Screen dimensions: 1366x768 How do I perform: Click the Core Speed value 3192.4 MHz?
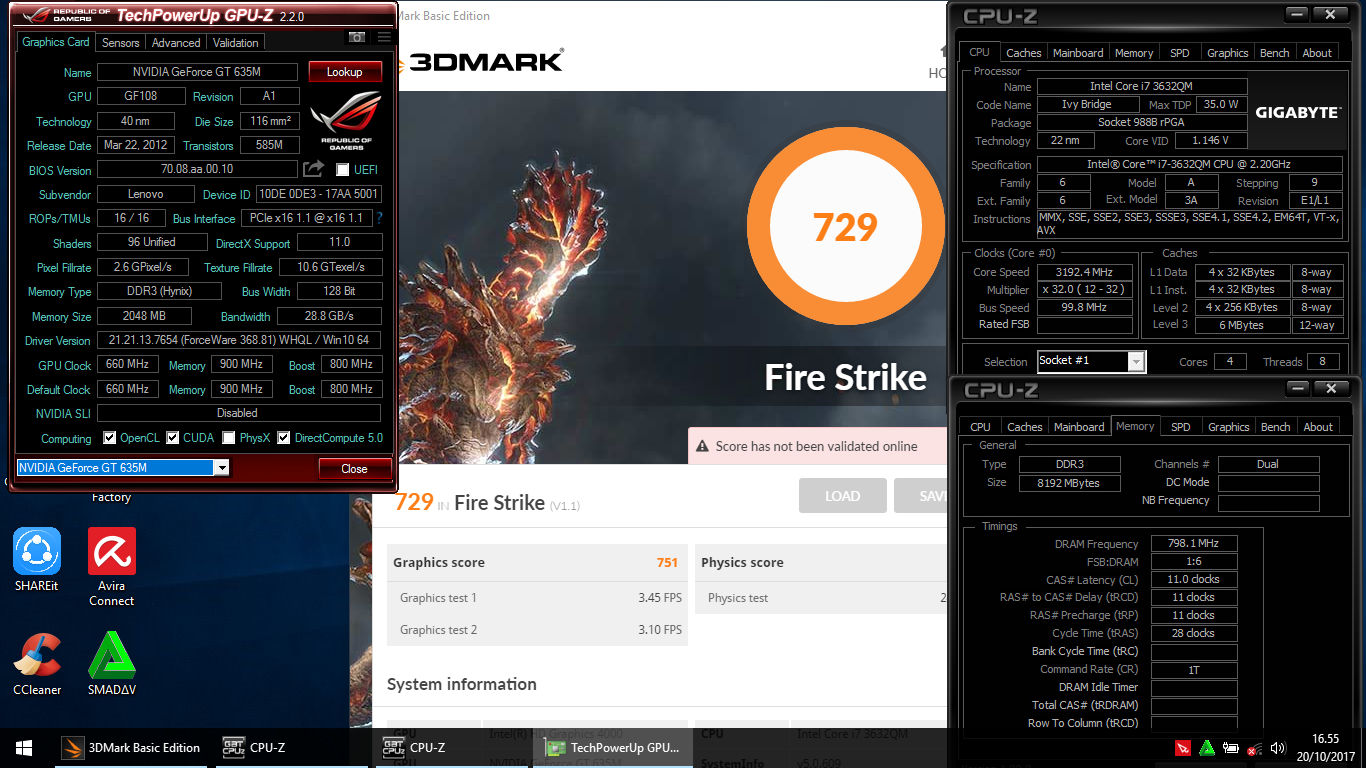[x=1085, y=272]
